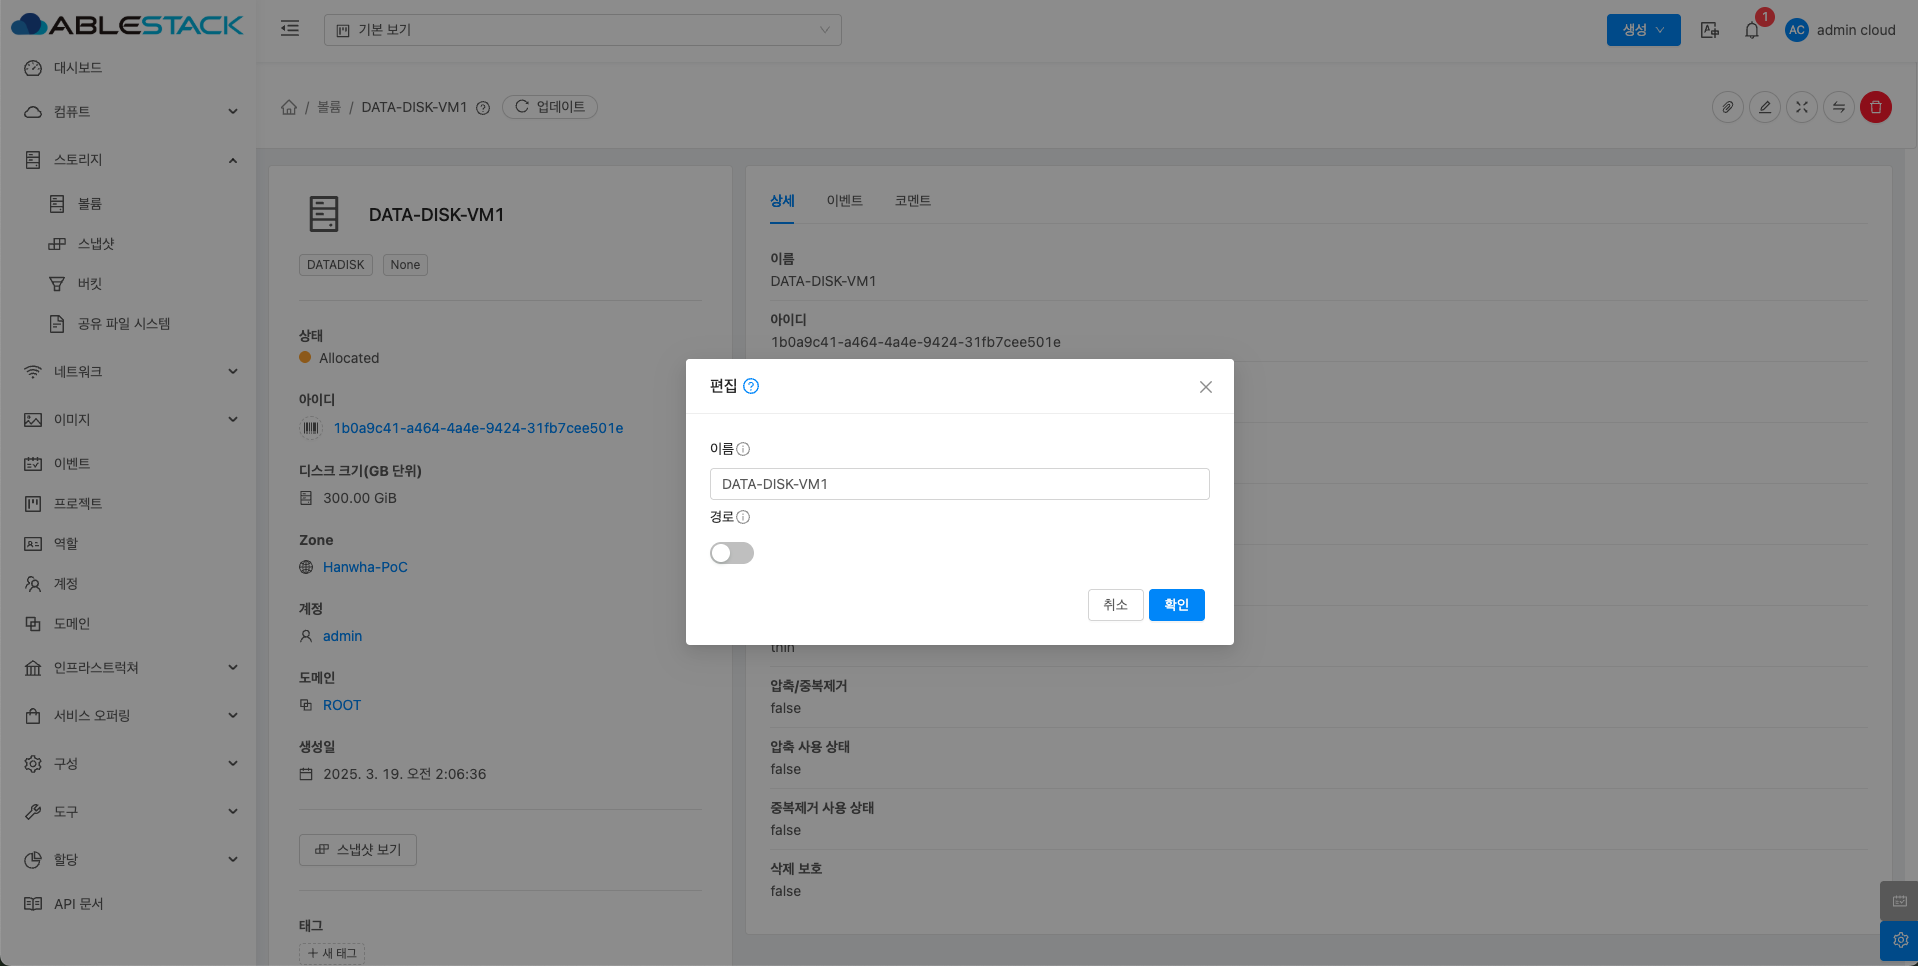Click the info icon beside 경로 label

(743, 517)
